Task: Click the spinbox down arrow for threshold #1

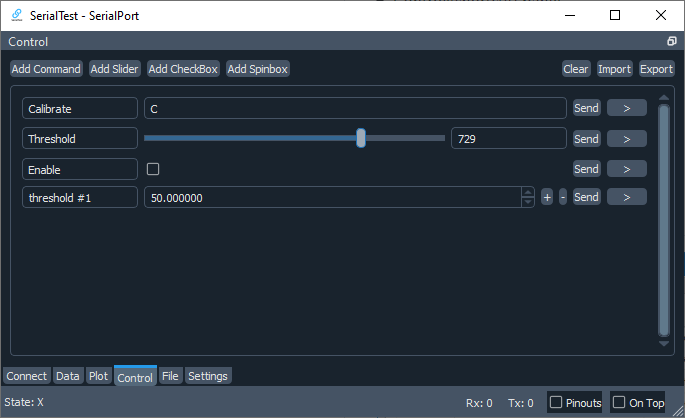Action: point(528,202)
